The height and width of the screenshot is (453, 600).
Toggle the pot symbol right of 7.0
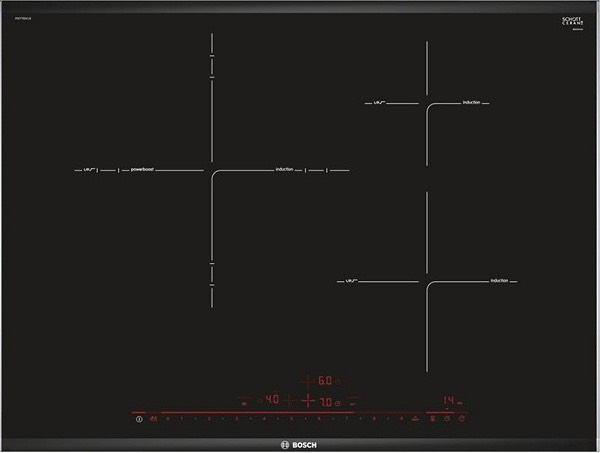(338, 402)
